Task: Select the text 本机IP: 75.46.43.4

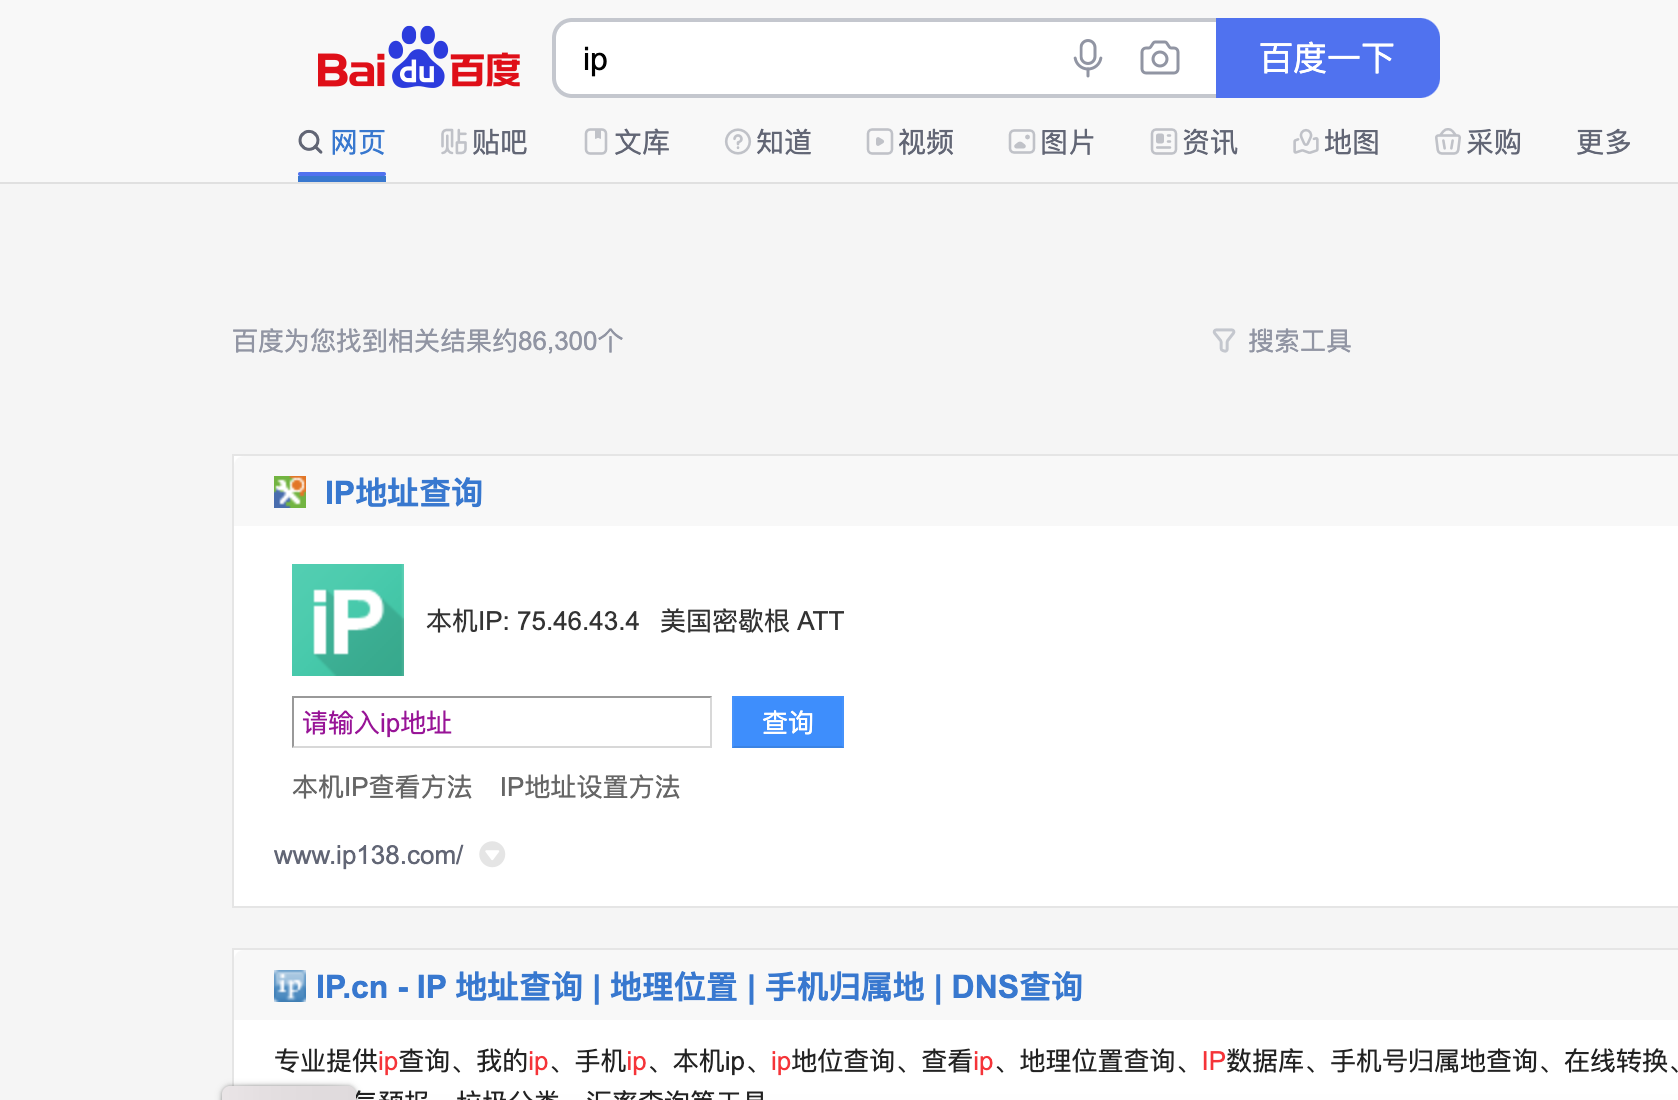Action: tap(533, 621)
